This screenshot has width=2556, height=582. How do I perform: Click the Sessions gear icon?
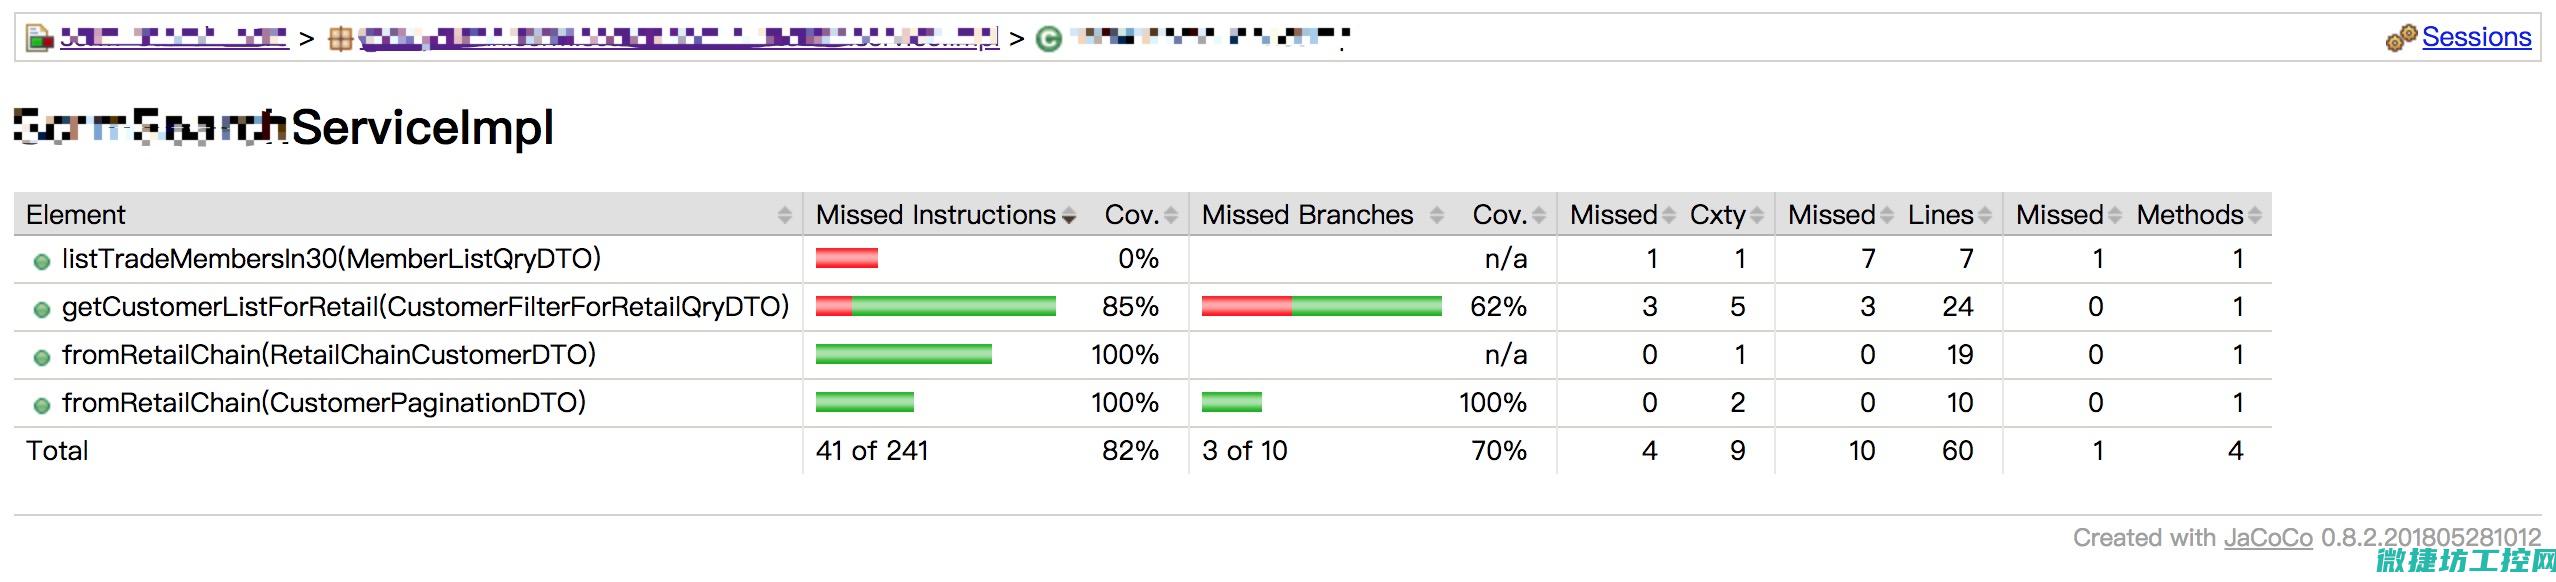(x=2400, y=38)
